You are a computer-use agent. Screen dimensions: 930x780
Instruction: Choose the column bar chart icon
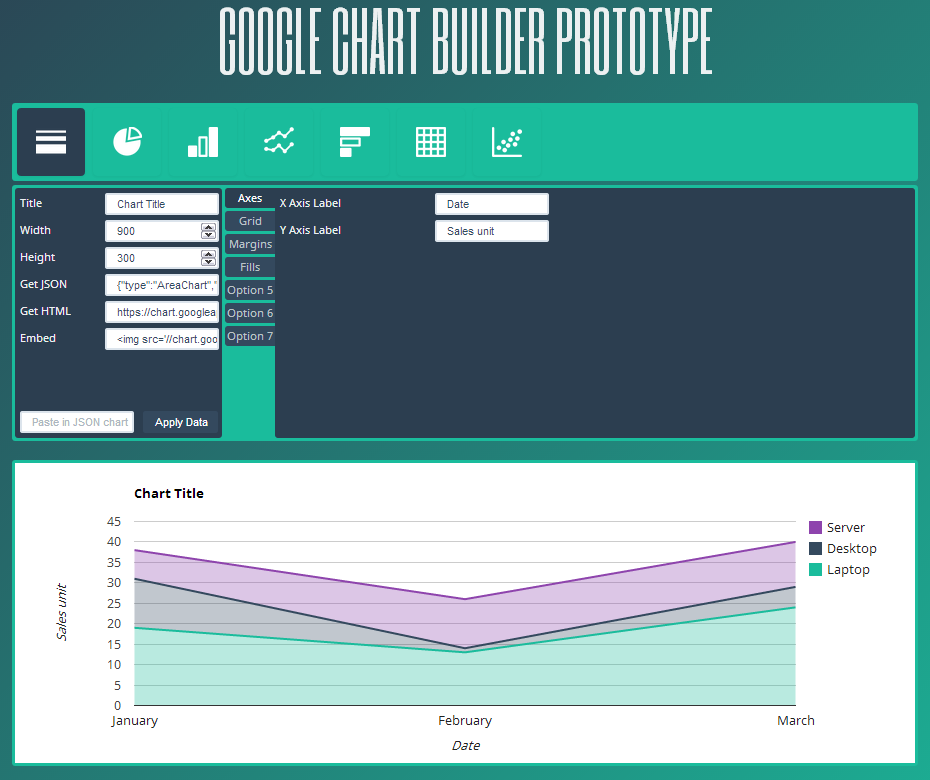(x=203, y=142)
